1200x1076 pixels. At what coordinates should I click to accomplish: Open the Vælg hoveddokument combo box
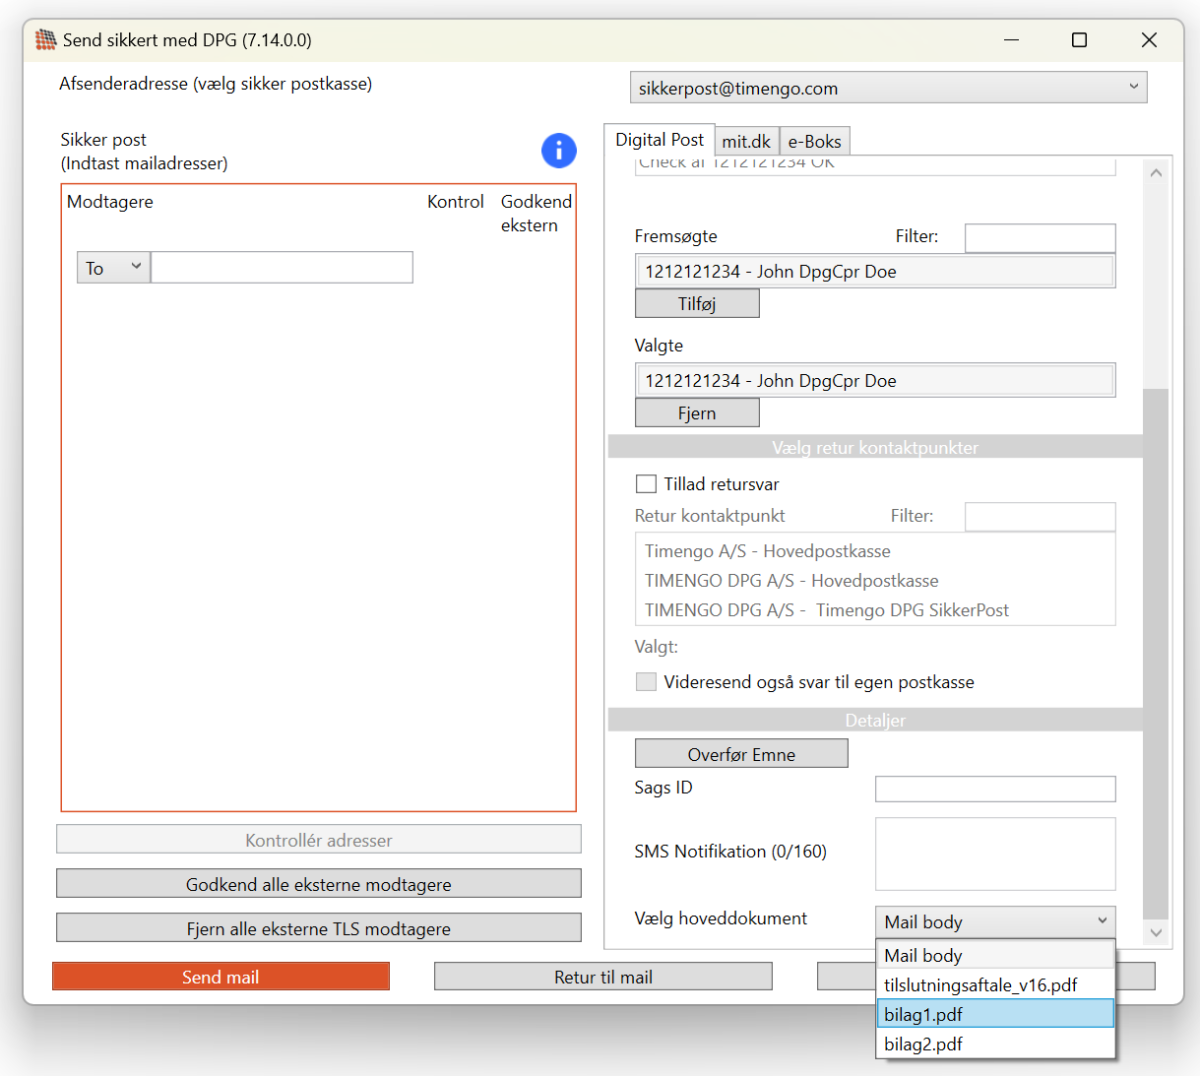pyautogui.click(x=994, y=921)
